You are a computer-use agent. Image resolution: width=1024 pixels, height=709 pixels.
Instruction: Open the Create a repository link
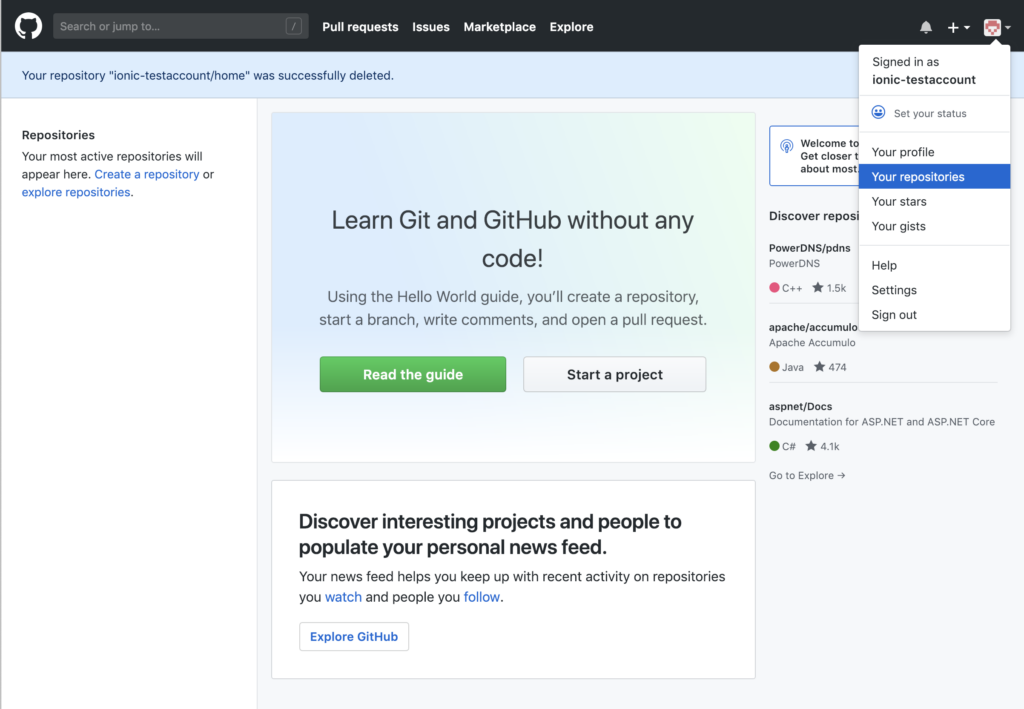[146, 174]
